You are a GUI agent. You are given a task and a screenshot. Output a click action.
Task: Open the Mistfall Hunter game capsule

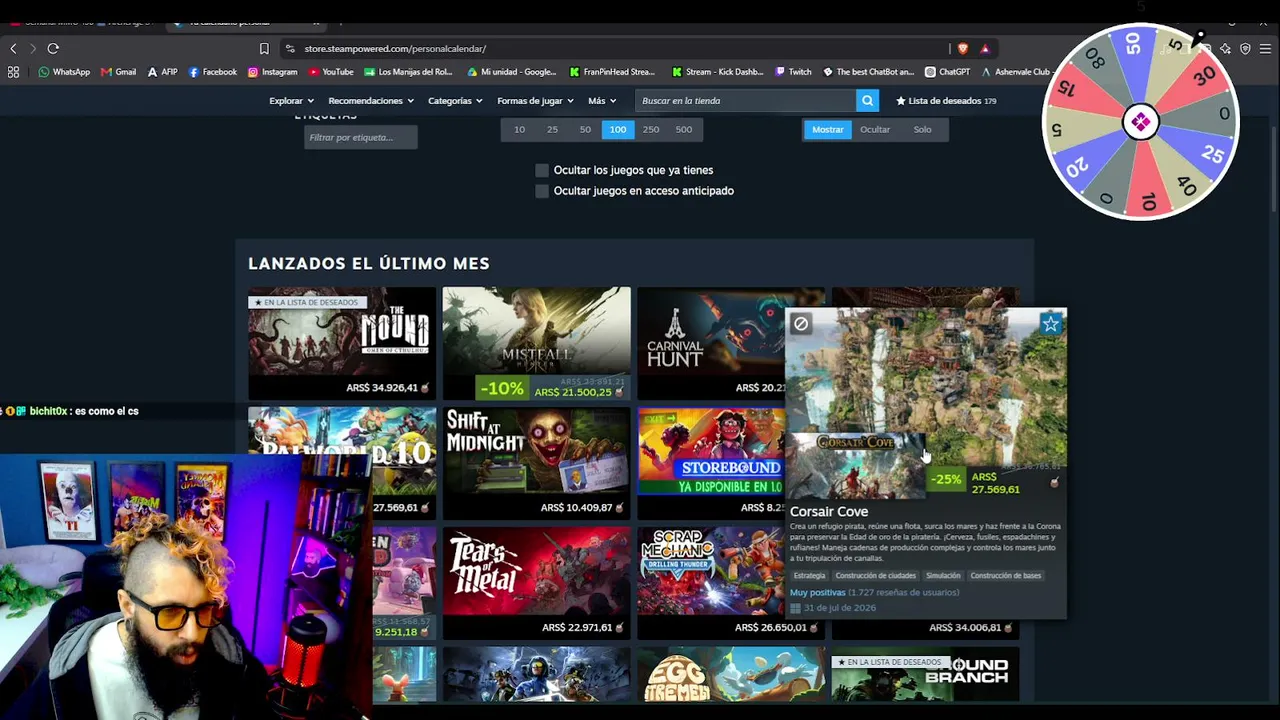[x=537, y=343]
